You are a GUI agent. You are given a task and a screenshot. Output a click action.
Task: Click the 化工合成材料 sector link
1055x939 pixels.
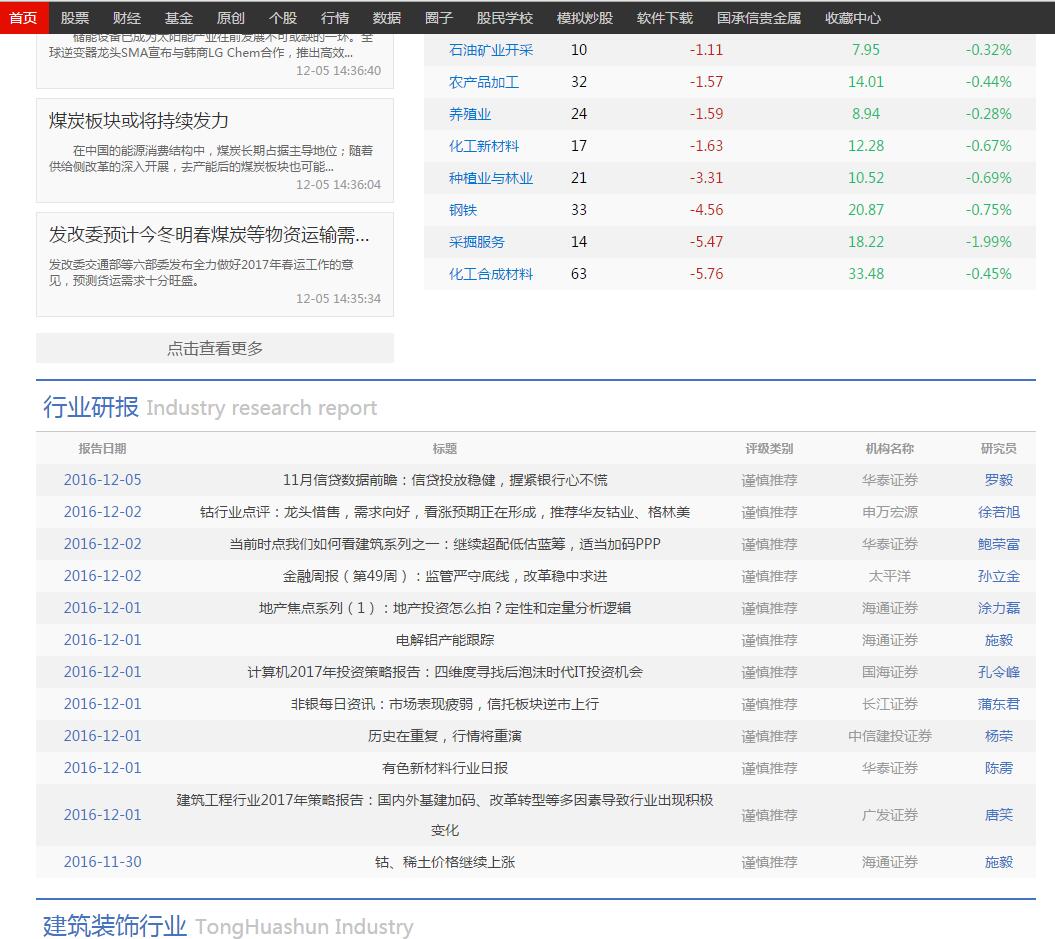click(x=491, y=274)
